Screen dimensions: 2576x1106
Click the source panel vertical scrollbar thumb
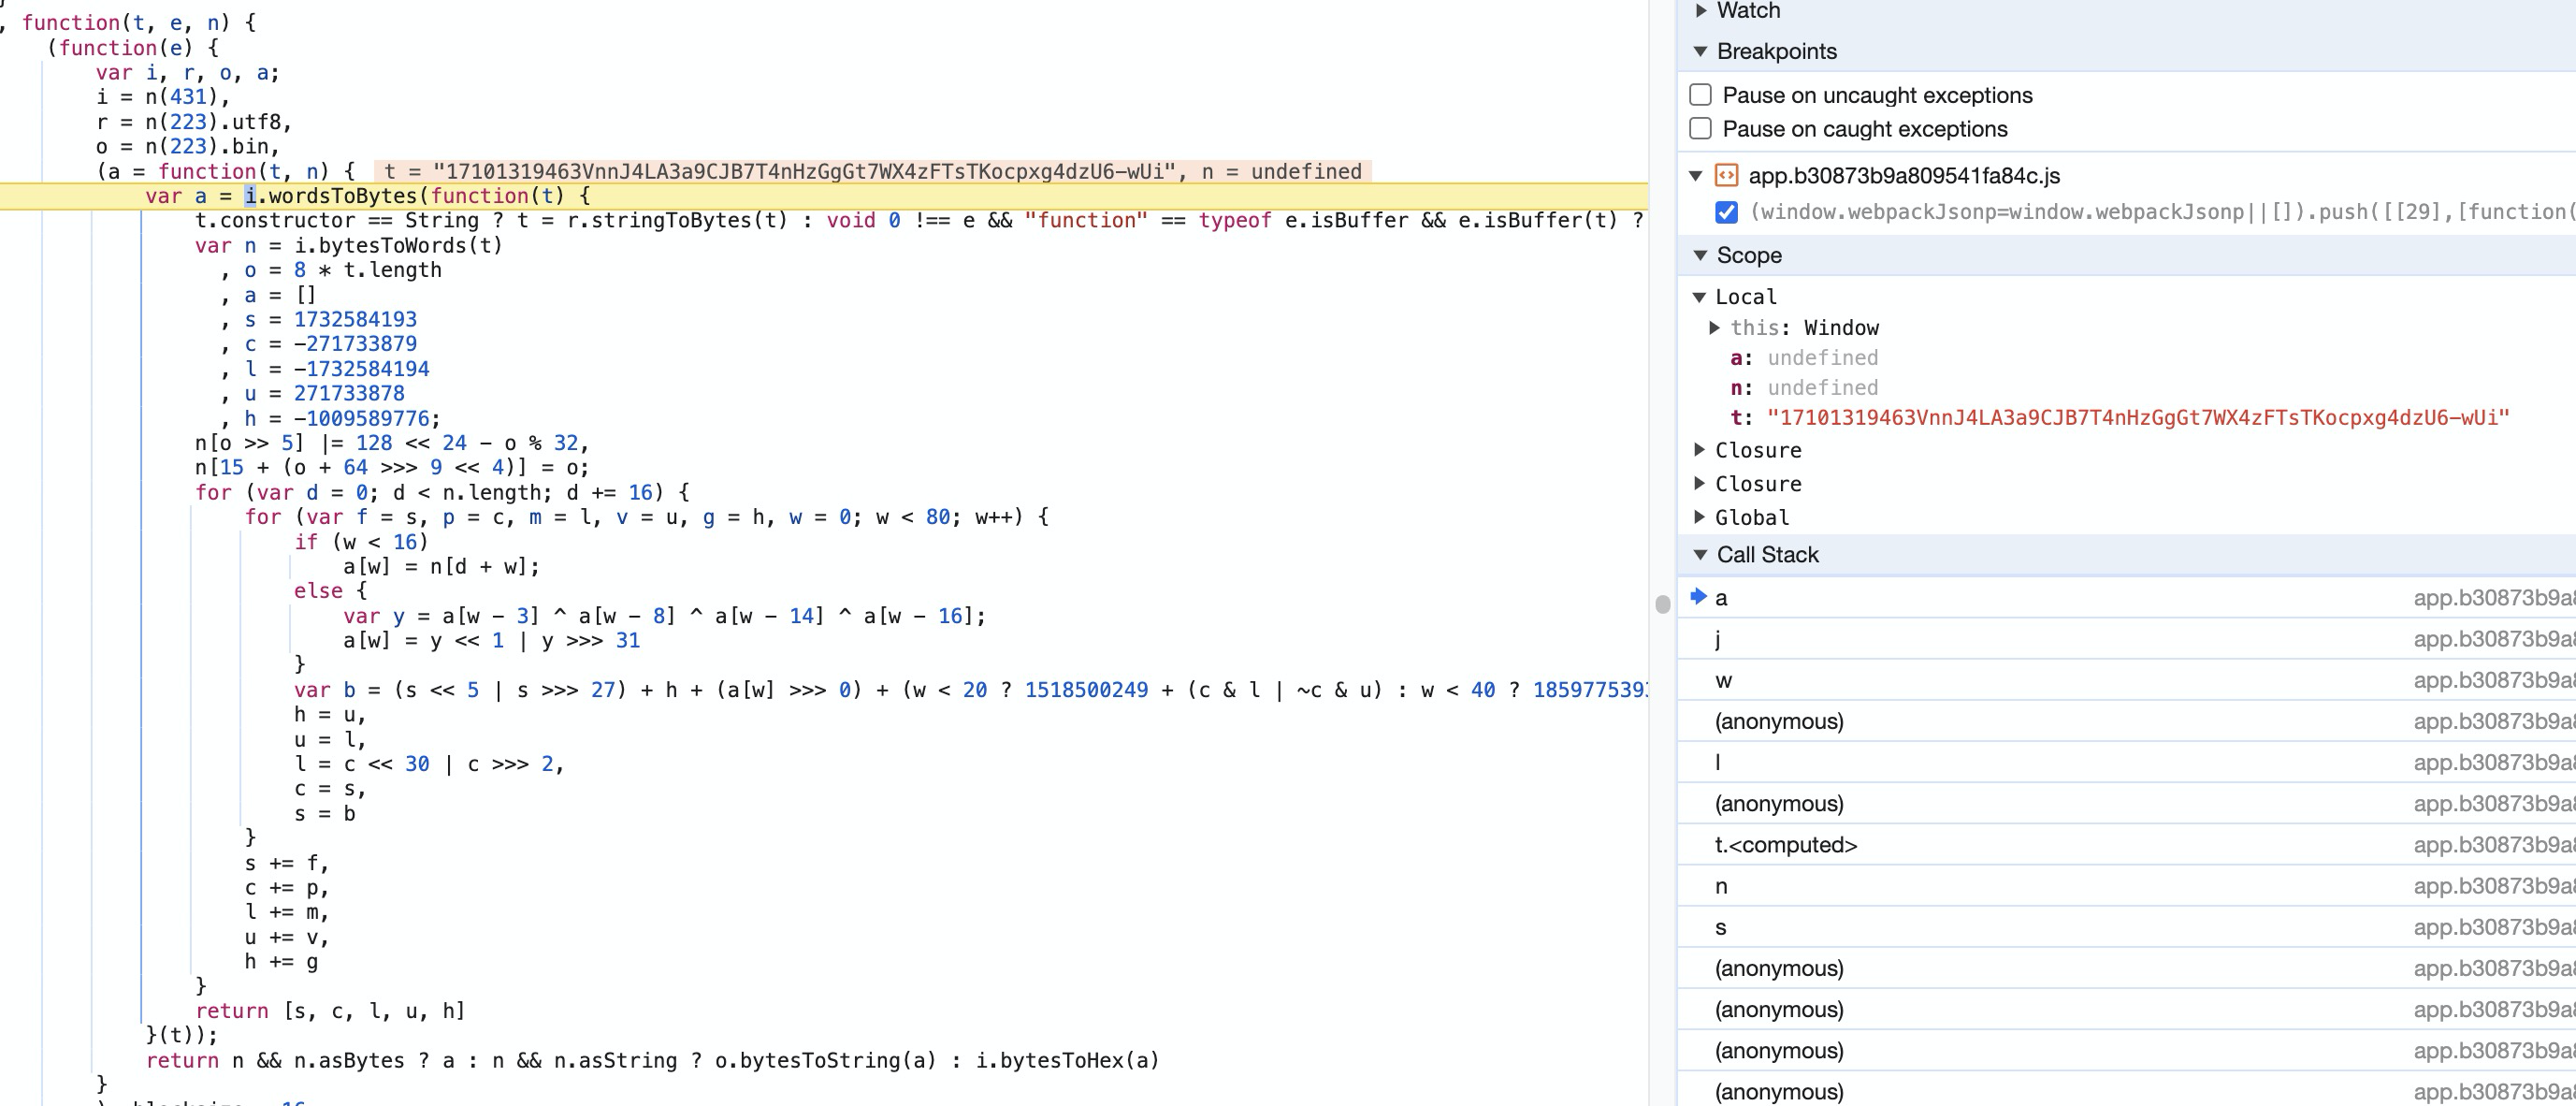[x=1662, y=604]
